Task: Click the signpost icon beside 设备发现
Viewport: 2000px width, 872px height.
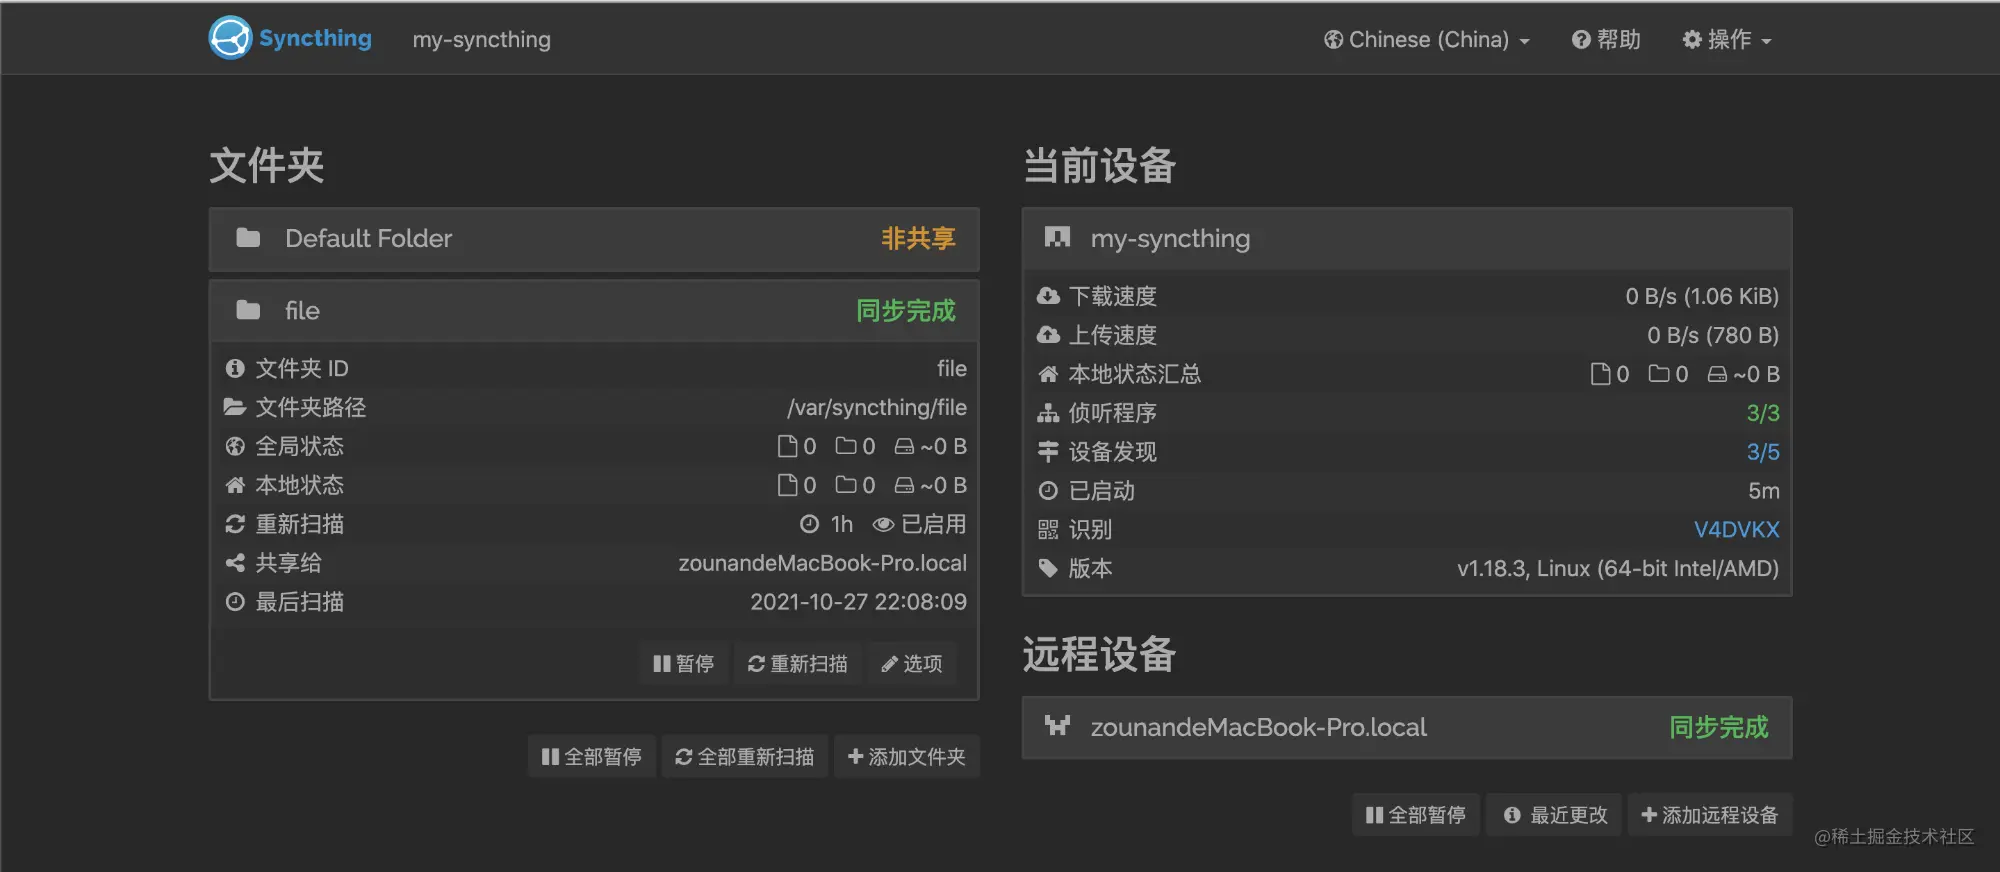Action: coord(1048,452)
